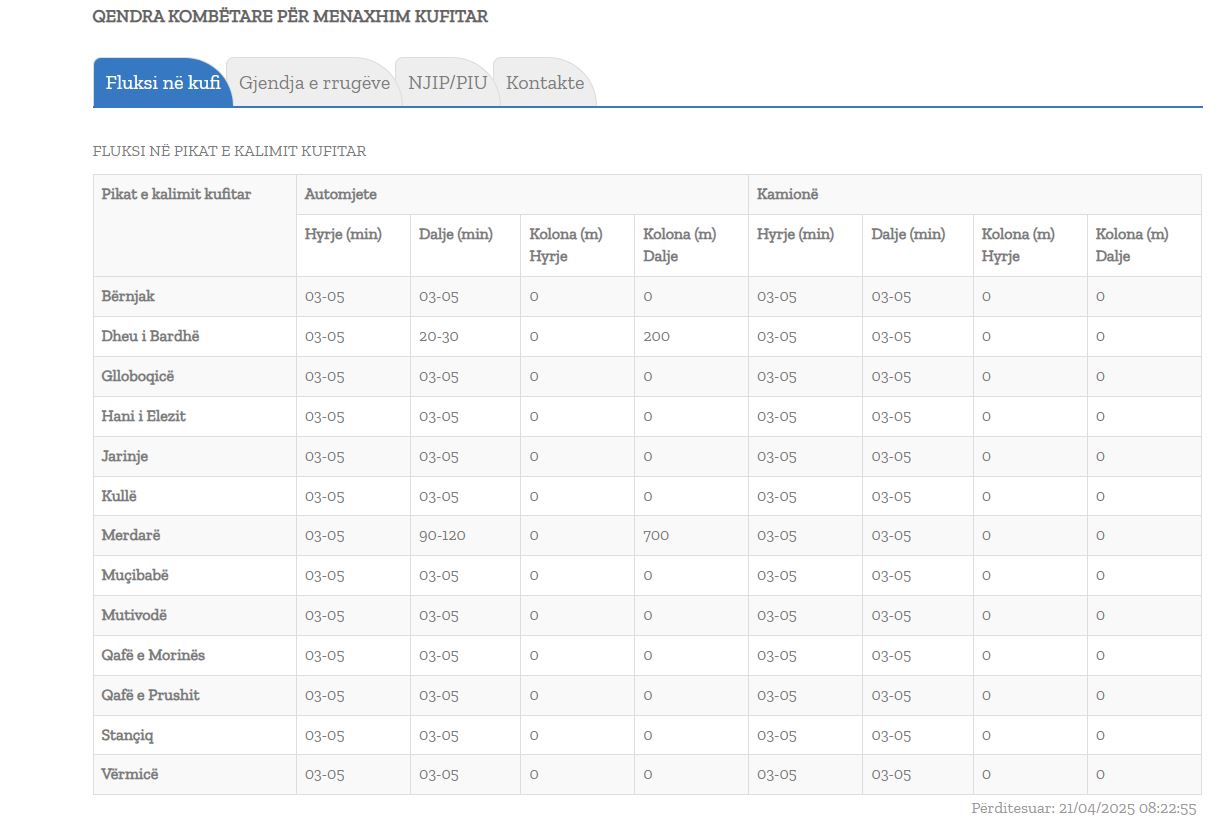The height and width of the screenshot is (831, 1225).
Task: Click the Përditesuar timestamp text
Action: [1083, 808]
